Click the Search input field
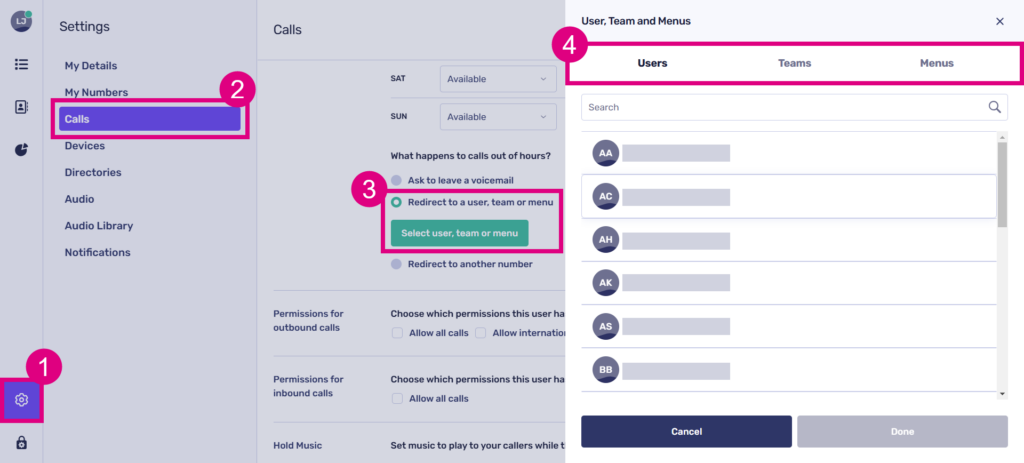 coord(780,107)
